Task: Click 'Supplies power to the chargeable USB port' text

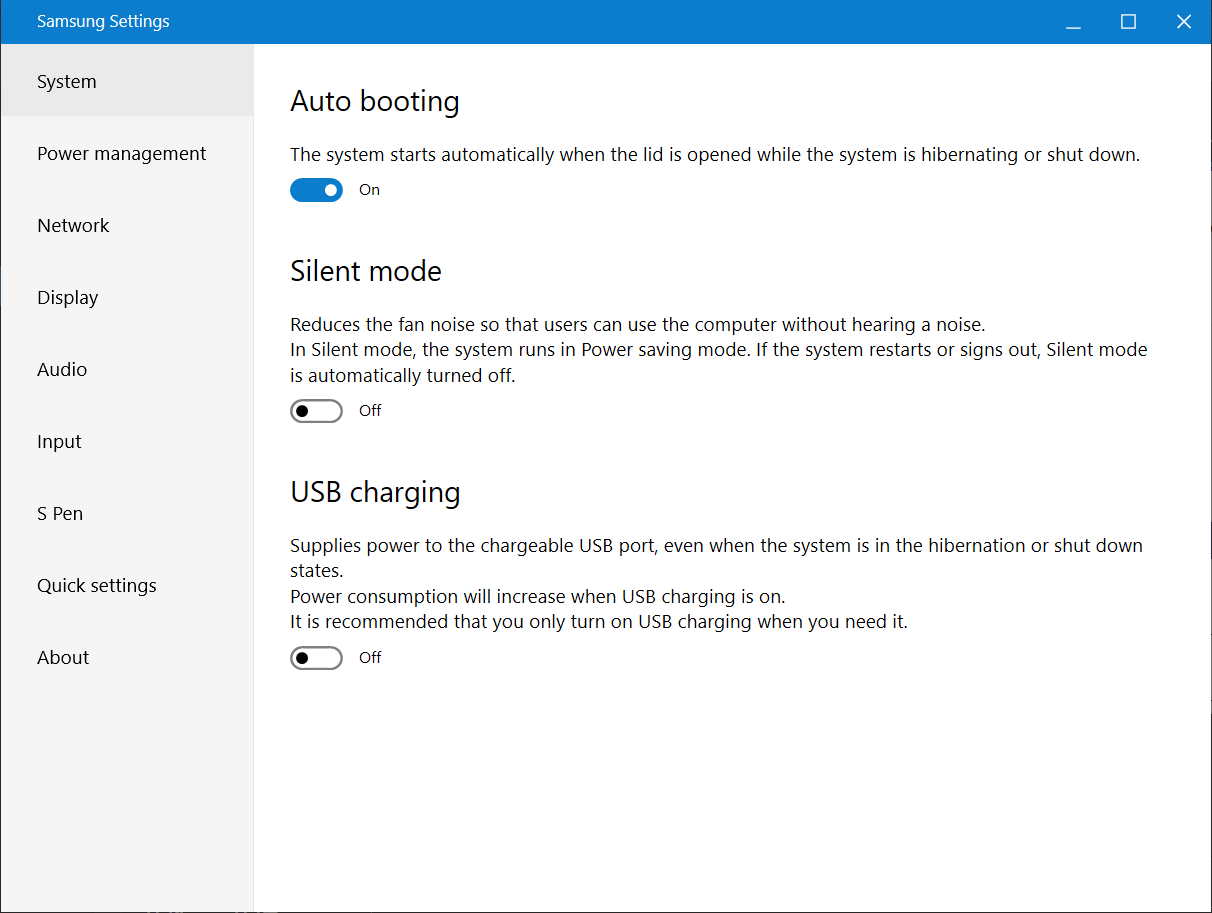Action: 716,558
